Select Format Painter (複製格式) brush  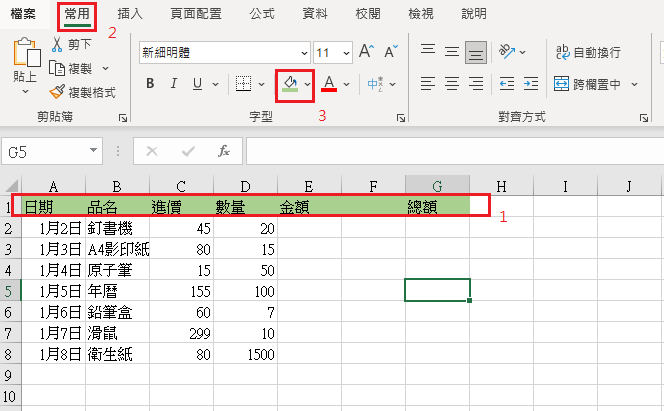[x=82, y=92]
